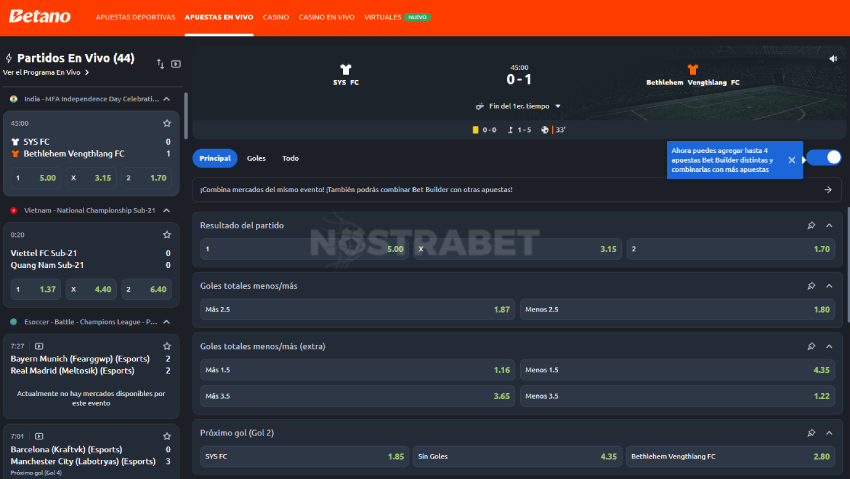Open the Fin del 1er. tiempo dropdown
850x479 pixels.
[x=518, y=106]
